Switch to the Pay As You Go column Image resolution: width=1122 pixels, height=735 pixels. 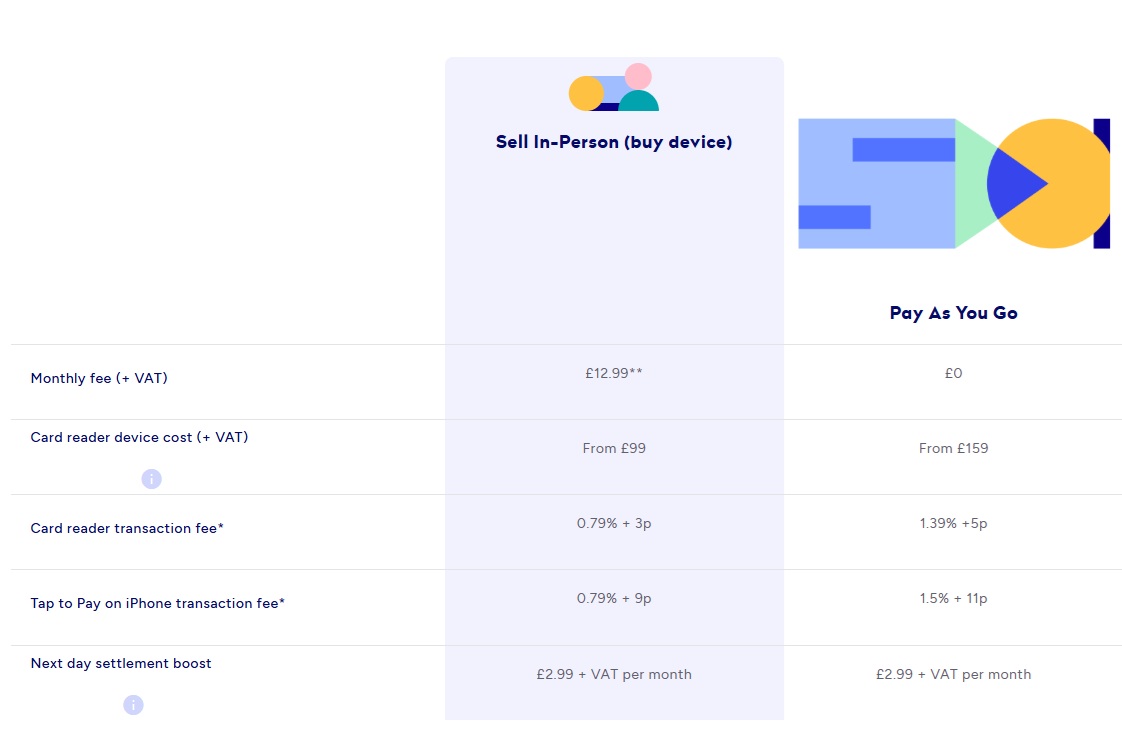(953, 312)
